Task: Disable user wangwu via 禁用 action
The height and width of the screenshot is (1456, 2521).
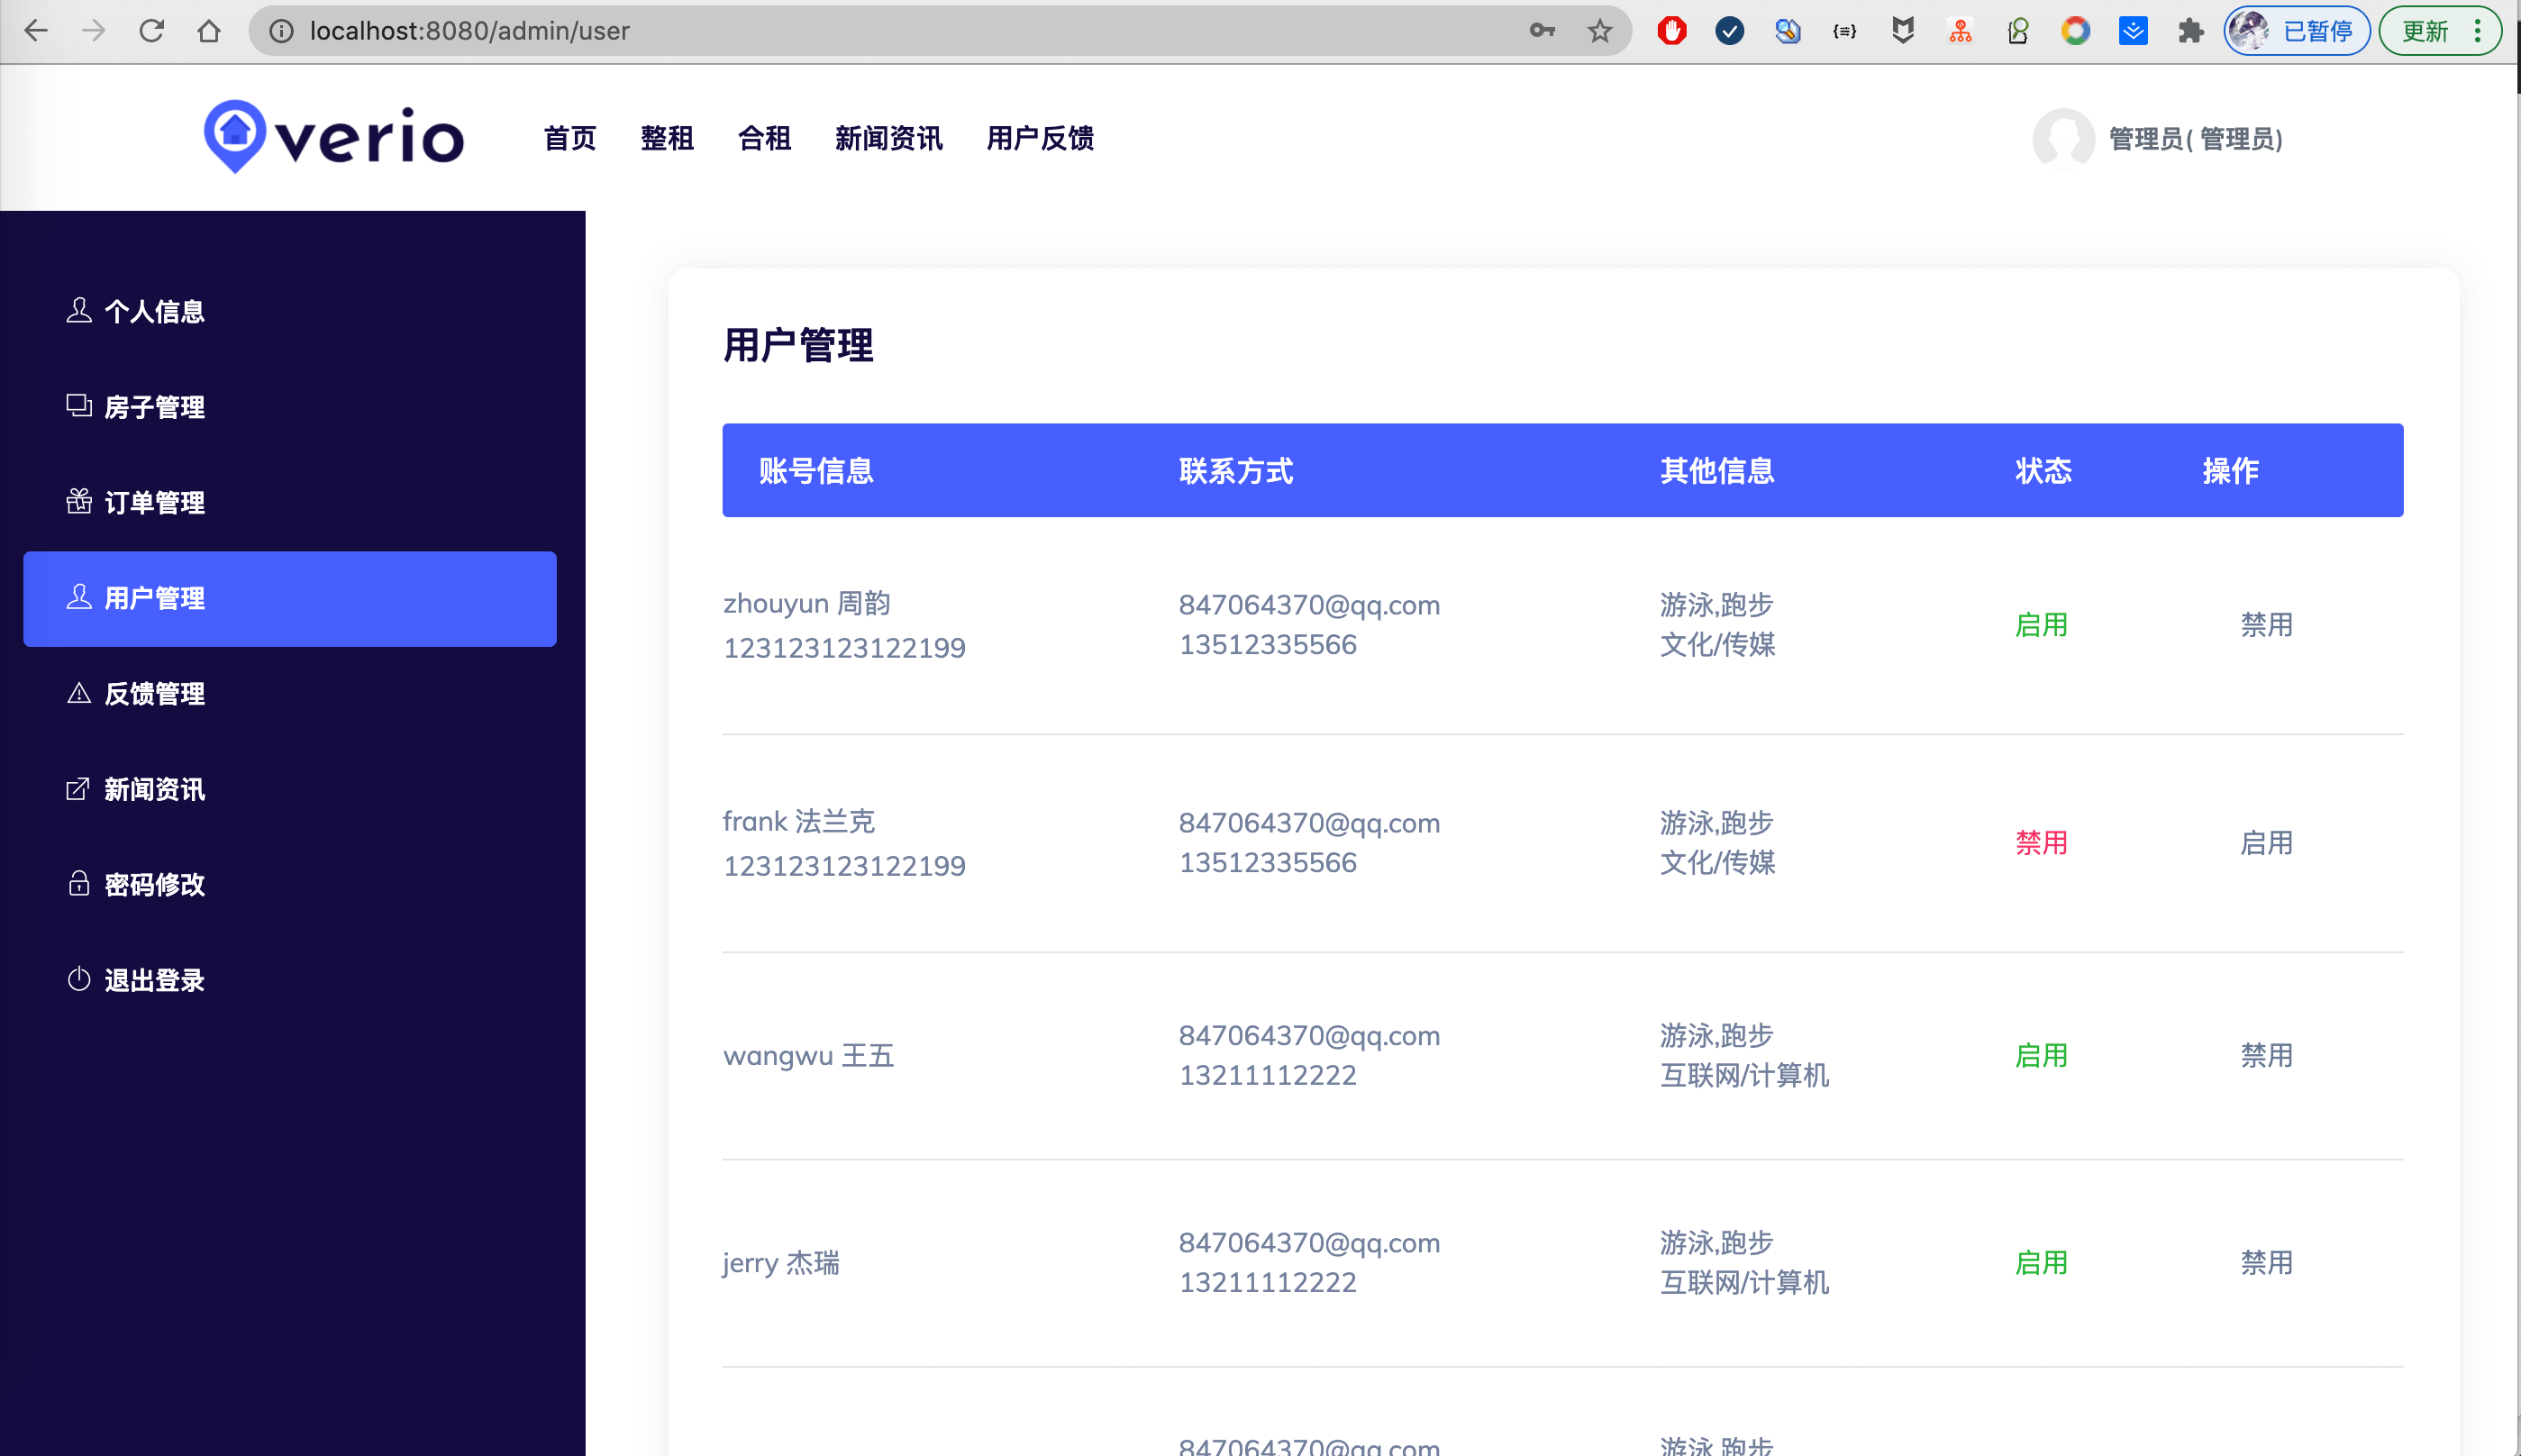Action: (x=2265, y=1055)
